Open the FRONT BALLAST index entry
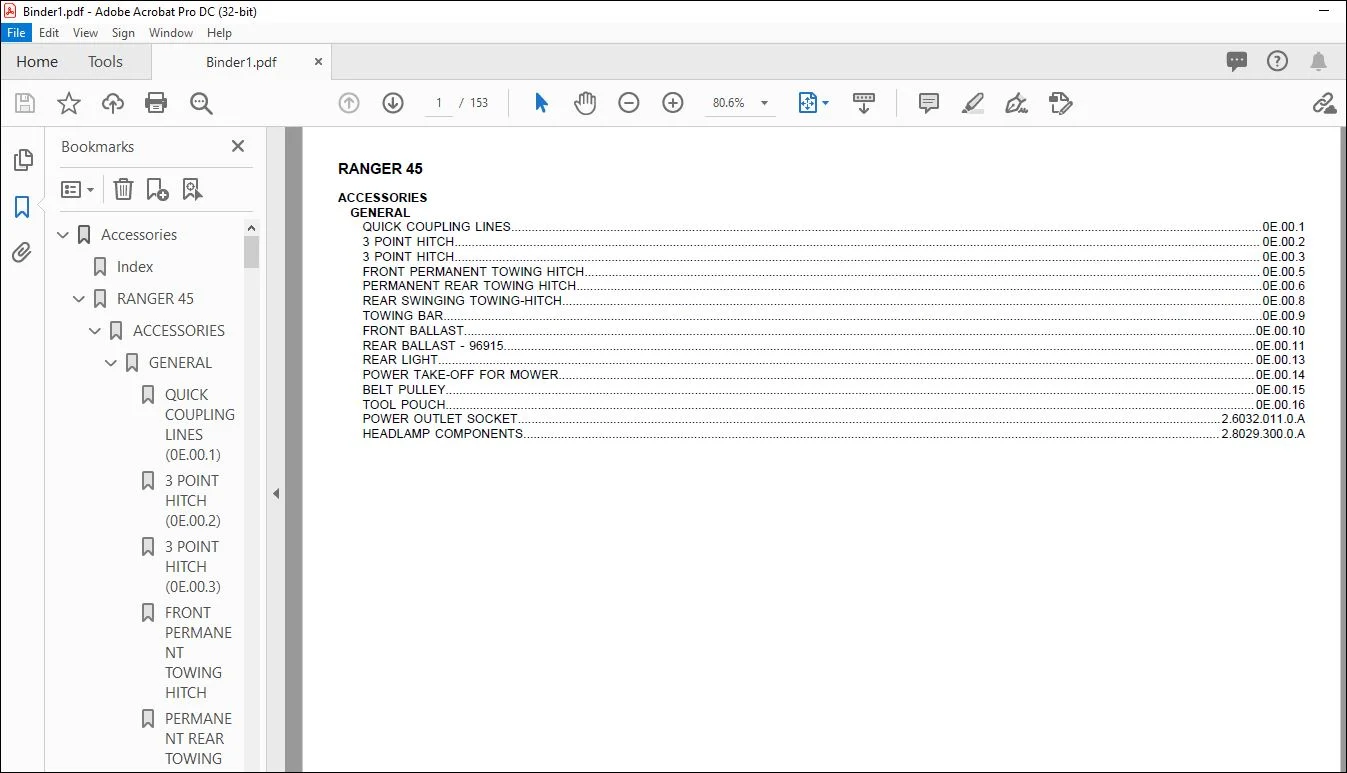The image size is (1347, 773). pyautogui.click(x=414, y=331)
